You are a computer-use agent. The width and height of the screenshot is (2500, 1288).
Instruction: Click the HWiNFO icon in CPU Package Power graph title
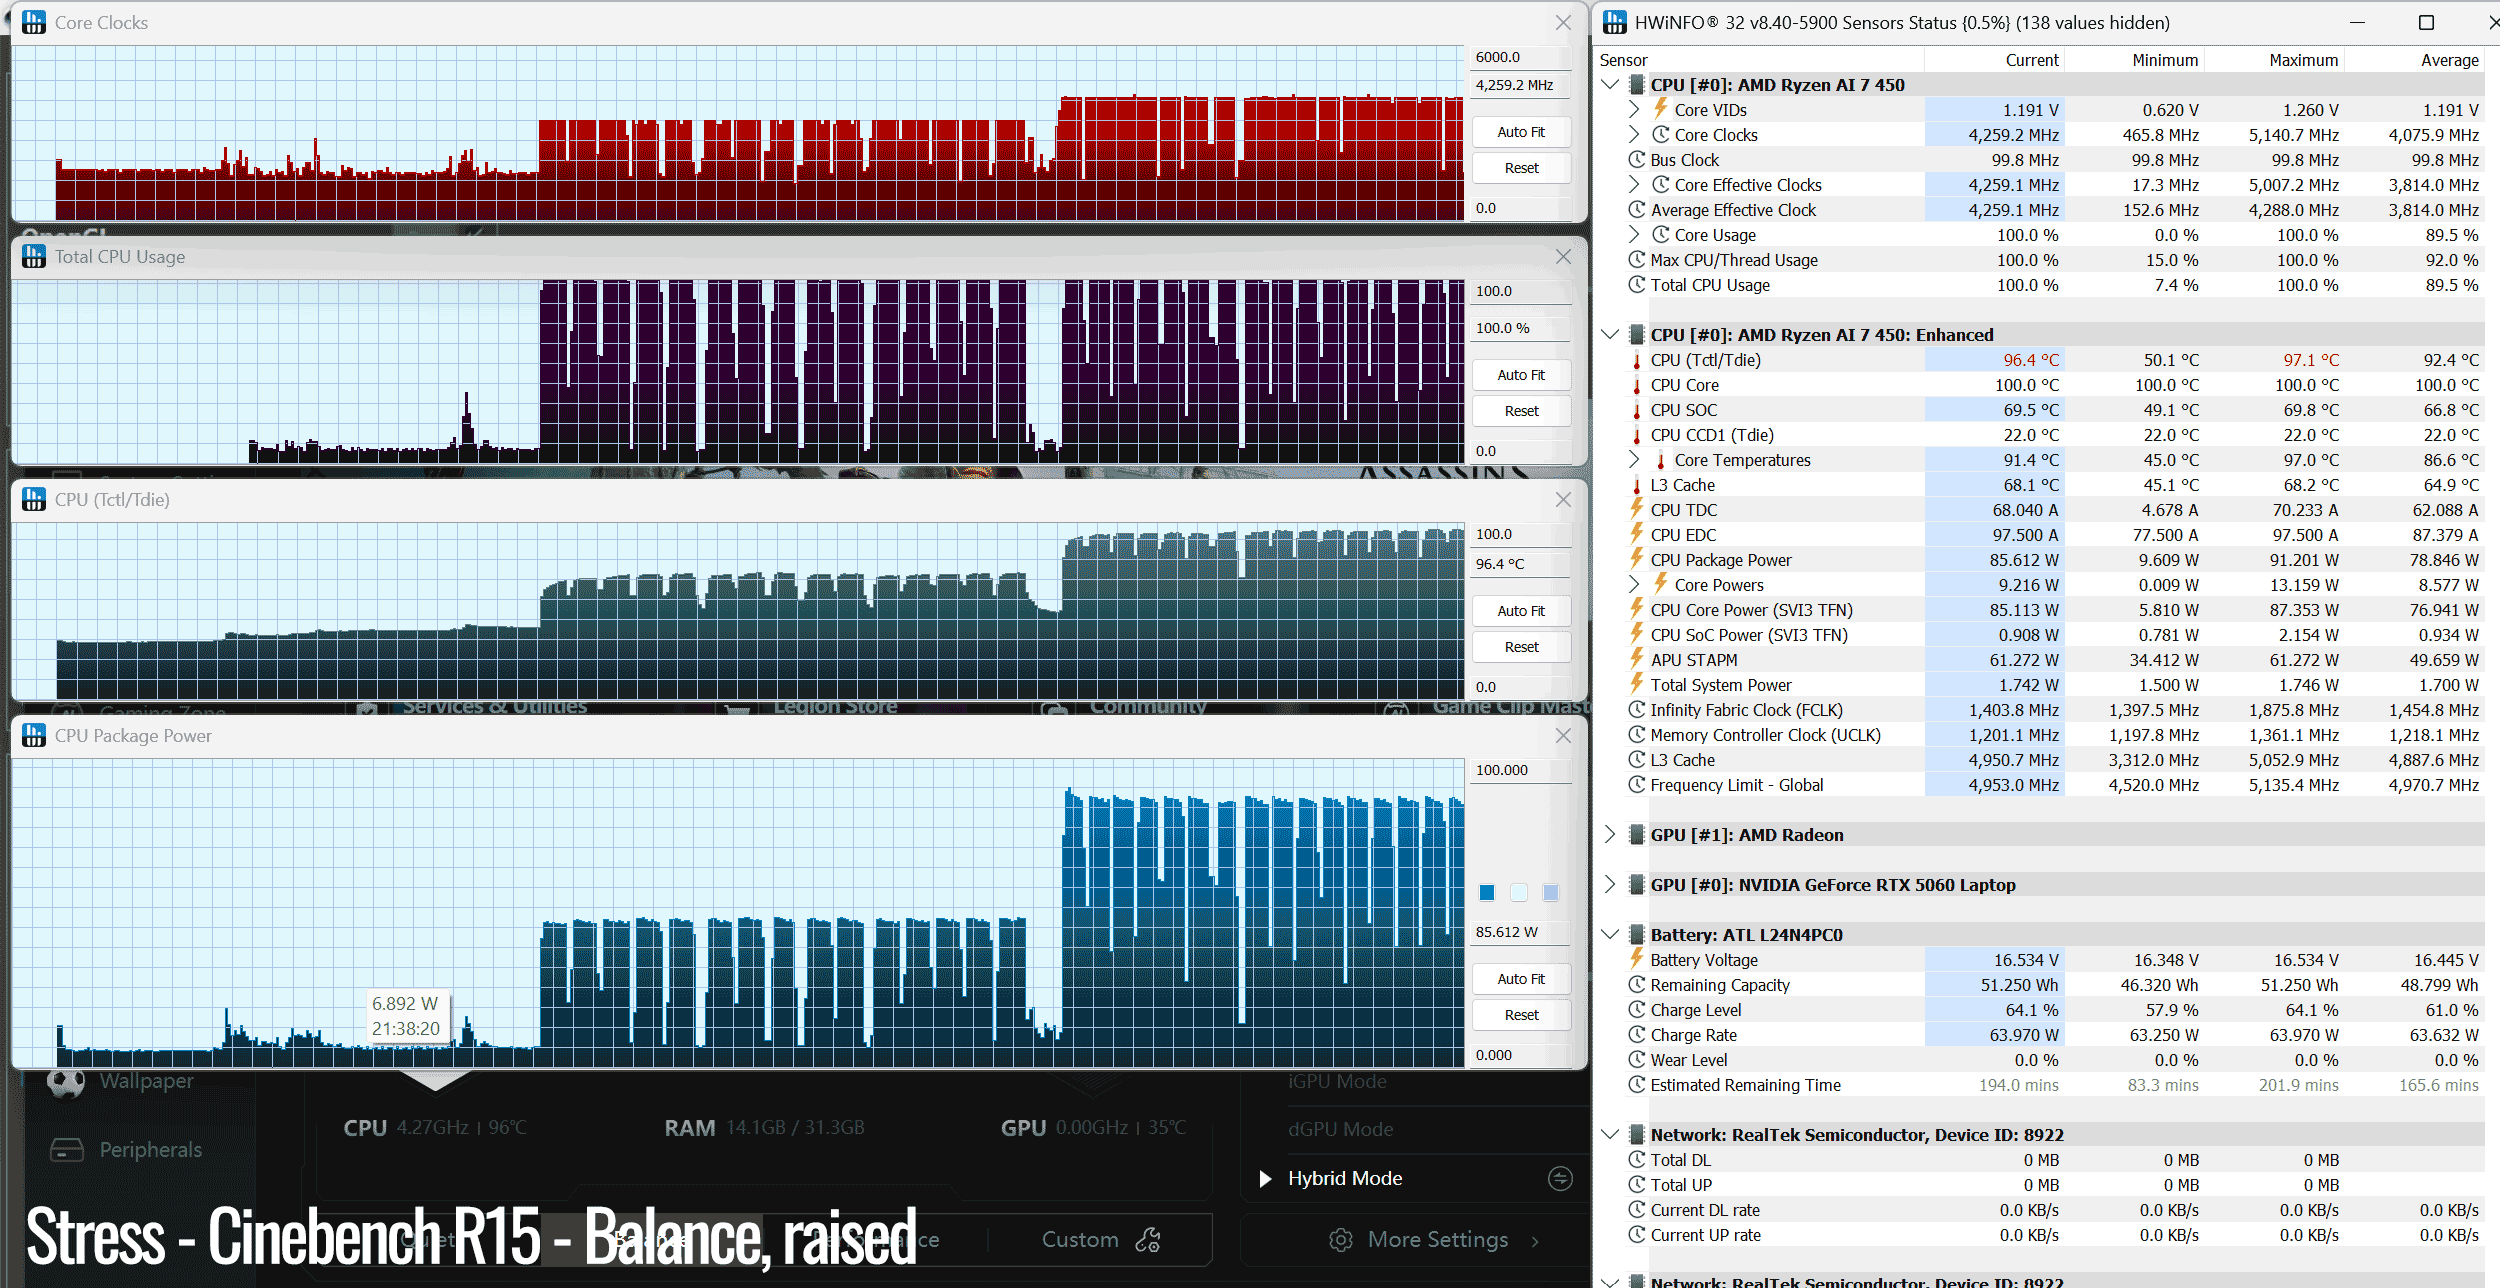coord(34,735)
